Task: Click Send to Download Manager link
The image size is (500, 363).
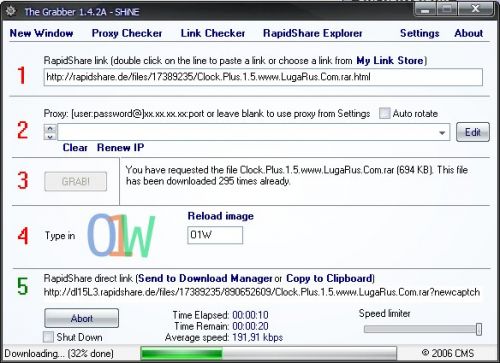Action: [x=205, y=278]
